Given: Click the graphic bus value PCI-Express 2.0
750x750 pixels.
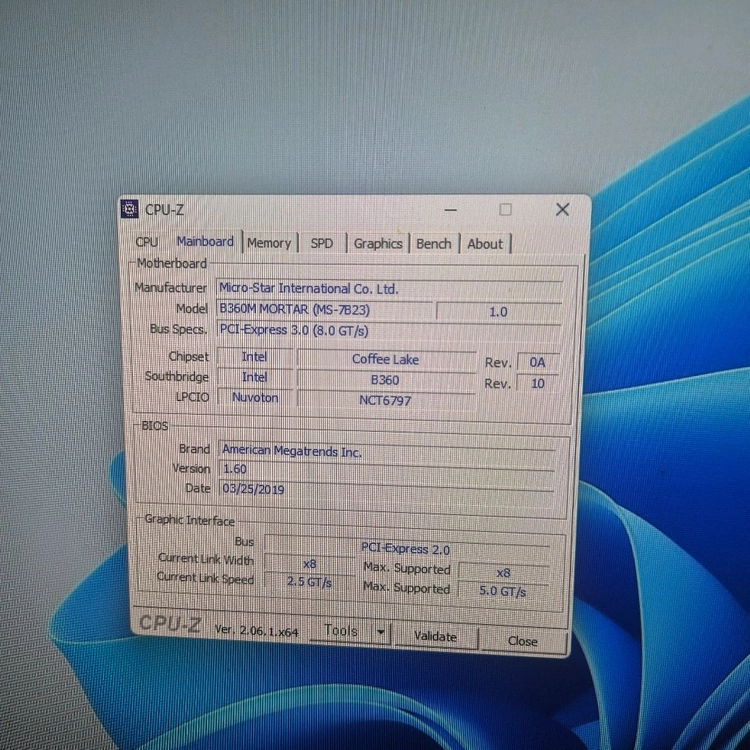Looking at the screenshot, I should coord(406,549).
